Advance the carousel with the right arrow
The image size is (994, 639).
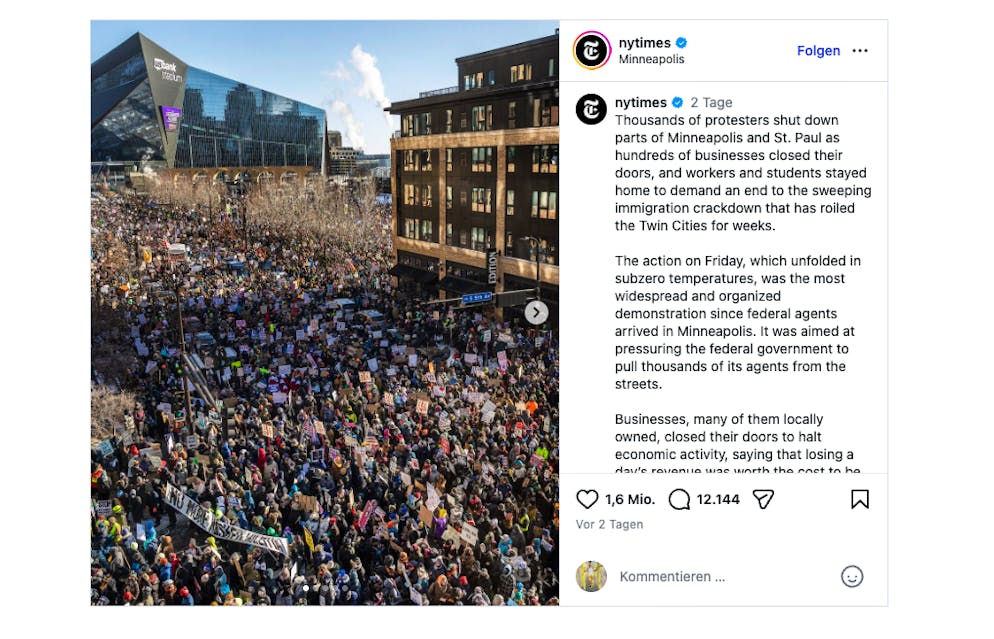click(x=536, y=312)
